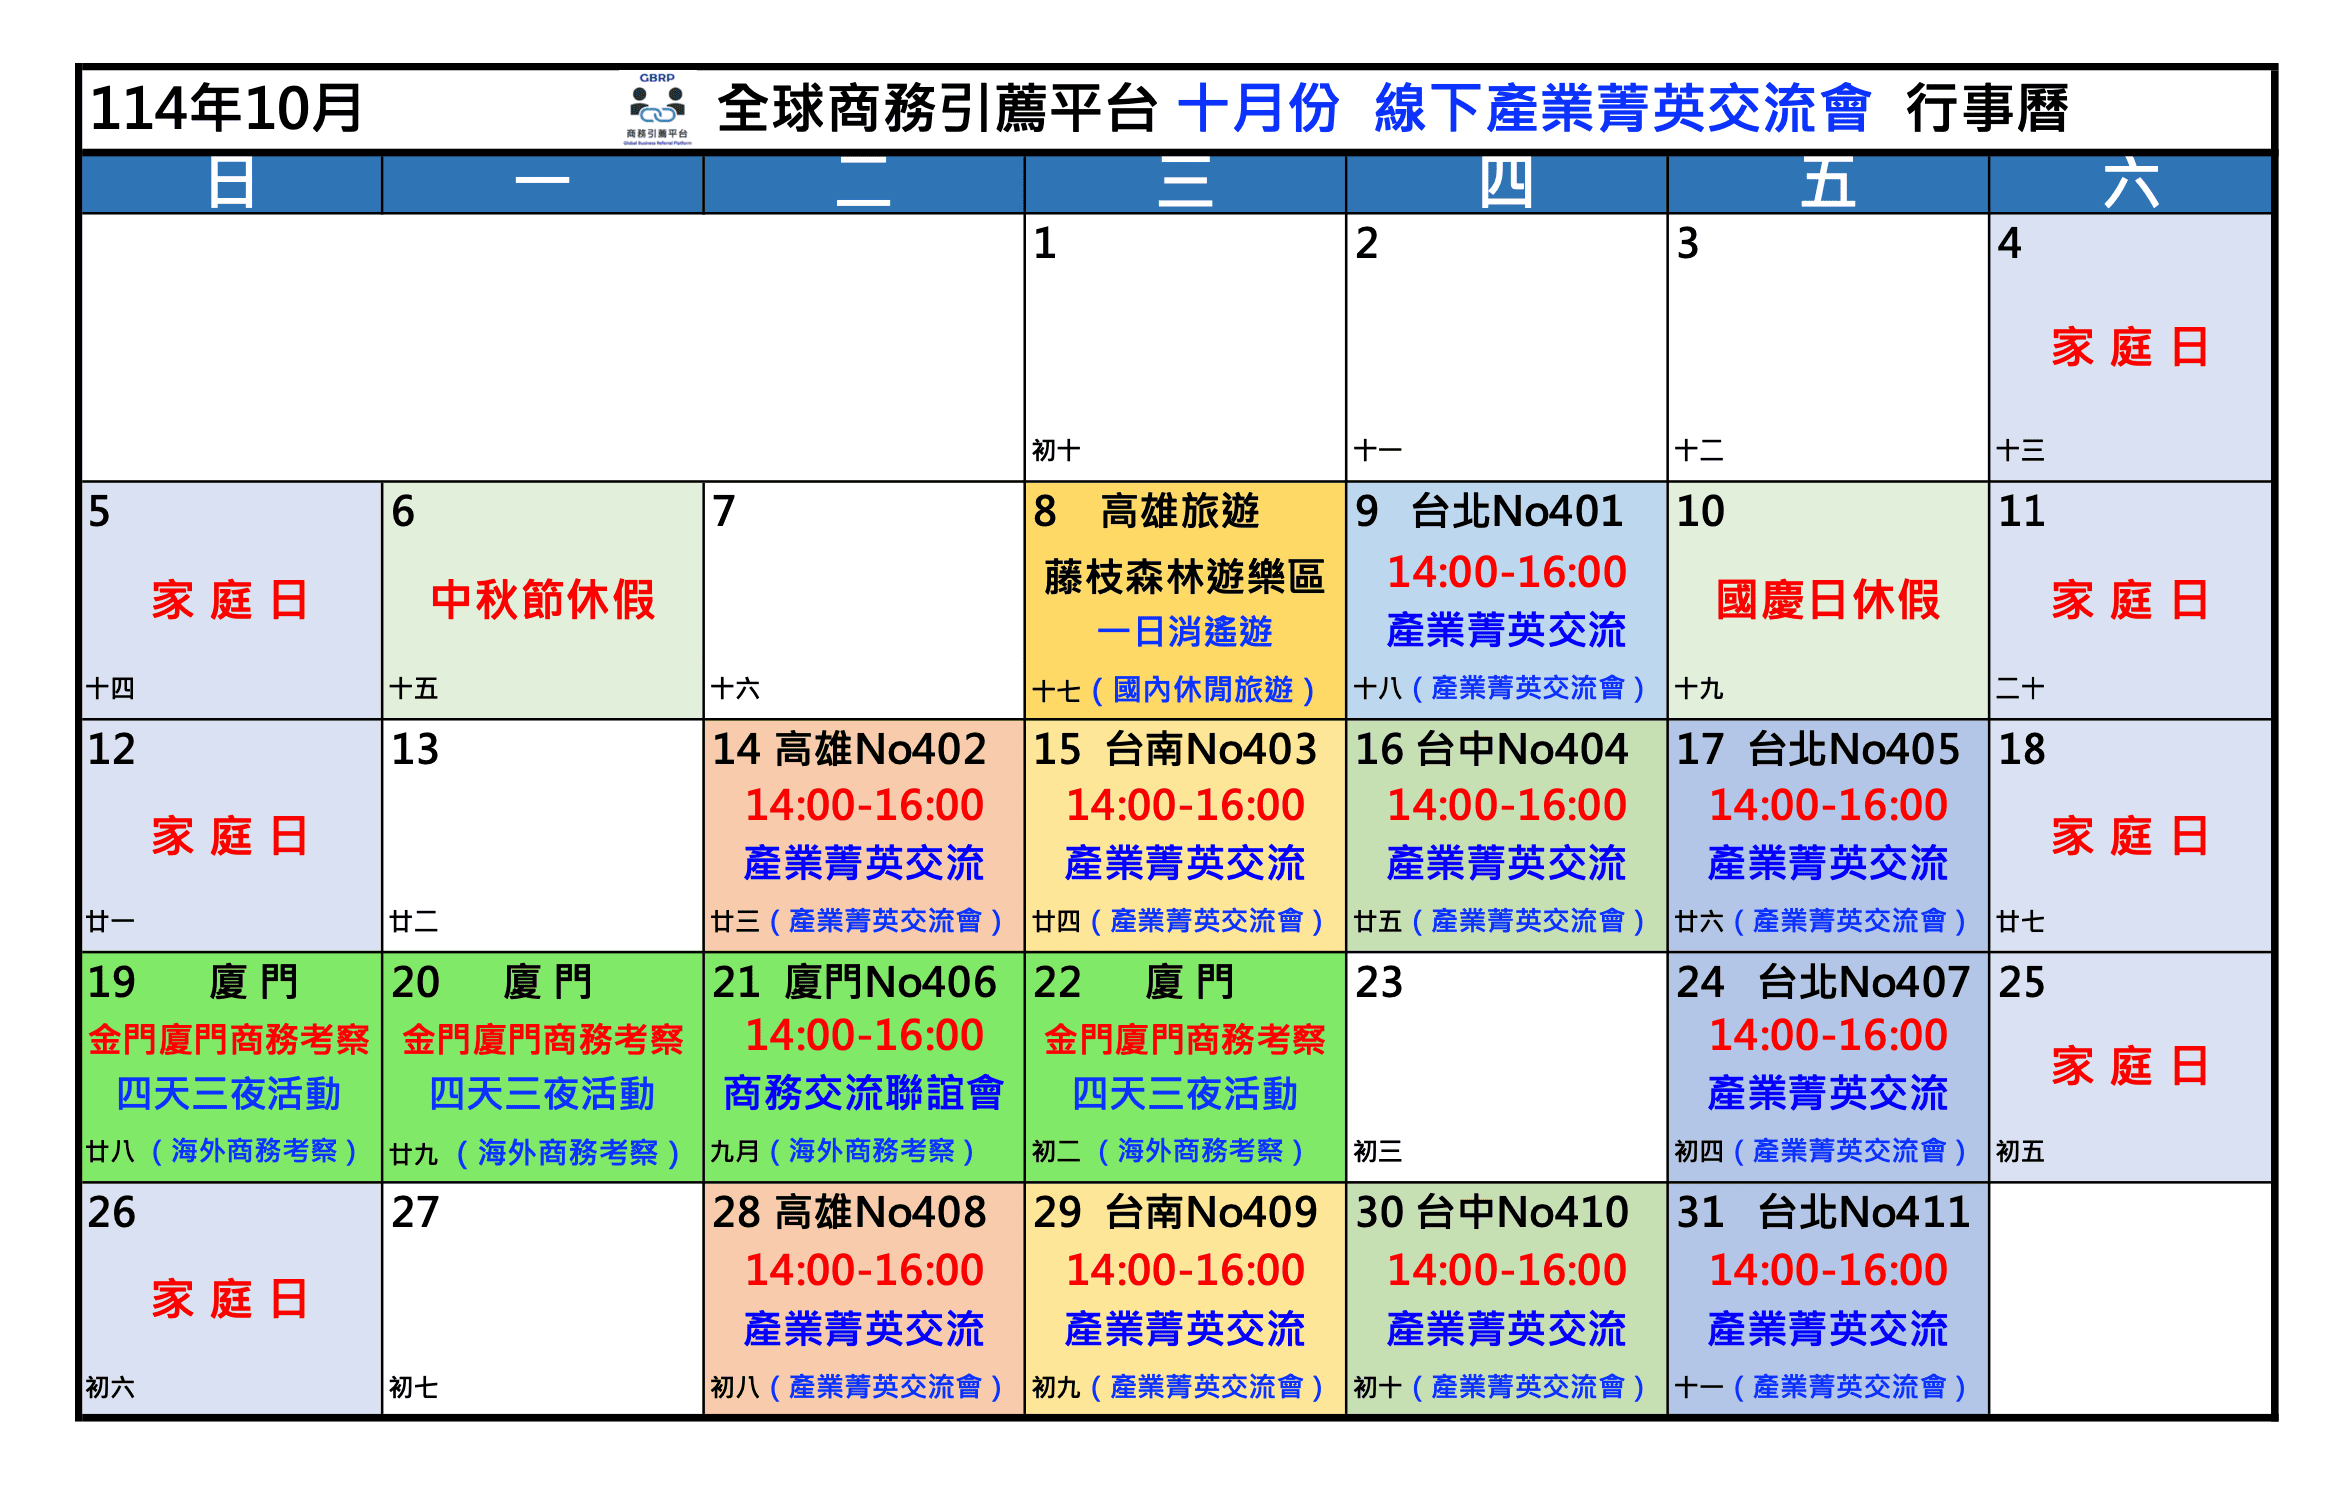
Task: Click the National Day holiday on the 10th
Action: 1827,600
